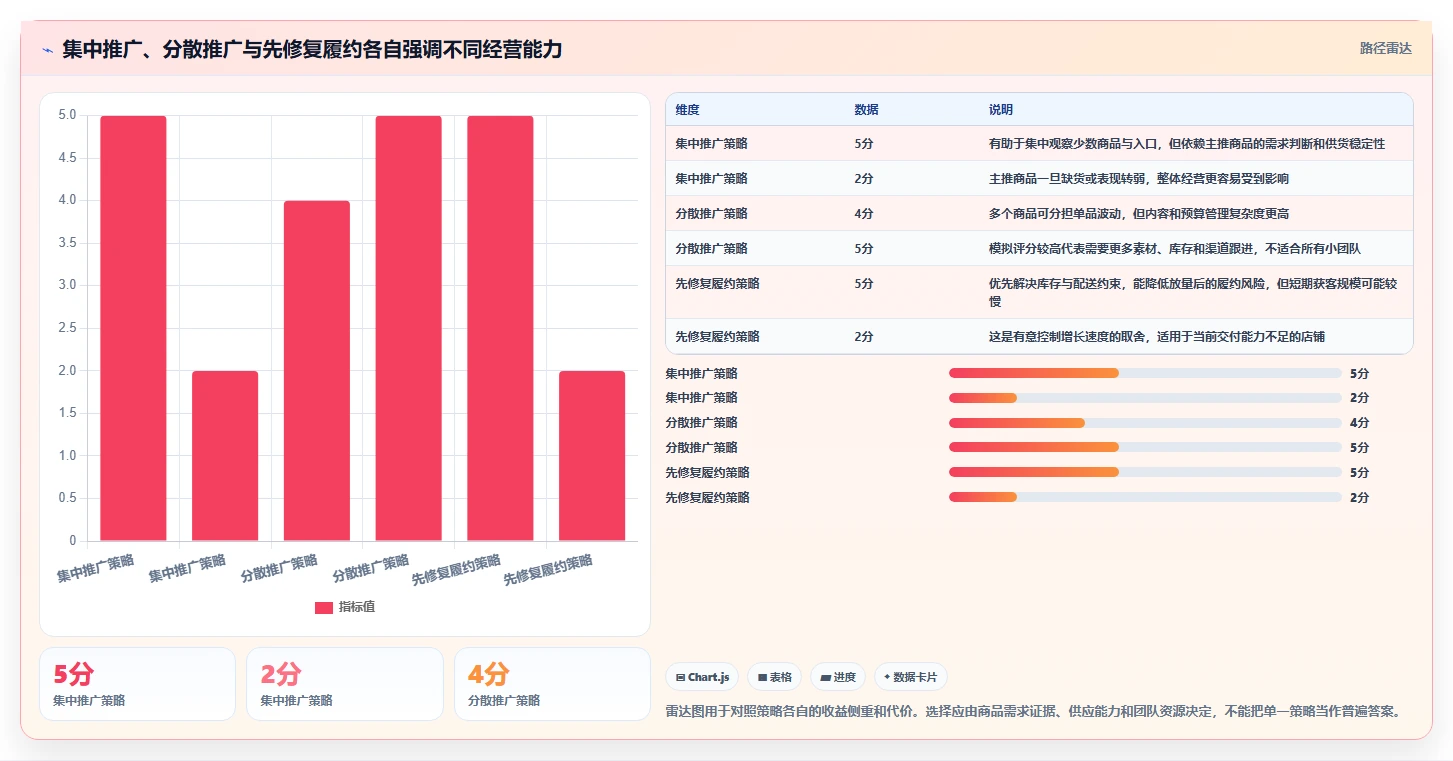Select the 4分 cell in 分散推广策略 table row
Viewport: 1453px width, 761px height.
click(864, 214)
